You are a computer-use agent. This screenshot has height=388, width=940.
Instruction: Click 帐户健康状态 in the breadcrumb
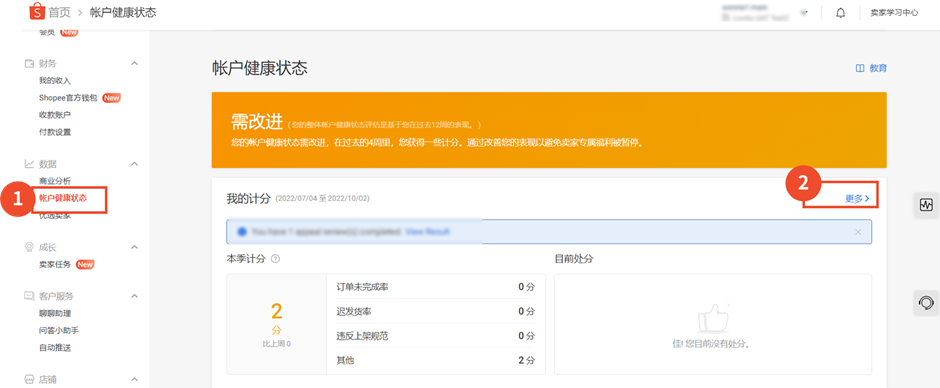click(x=123, y=12)
